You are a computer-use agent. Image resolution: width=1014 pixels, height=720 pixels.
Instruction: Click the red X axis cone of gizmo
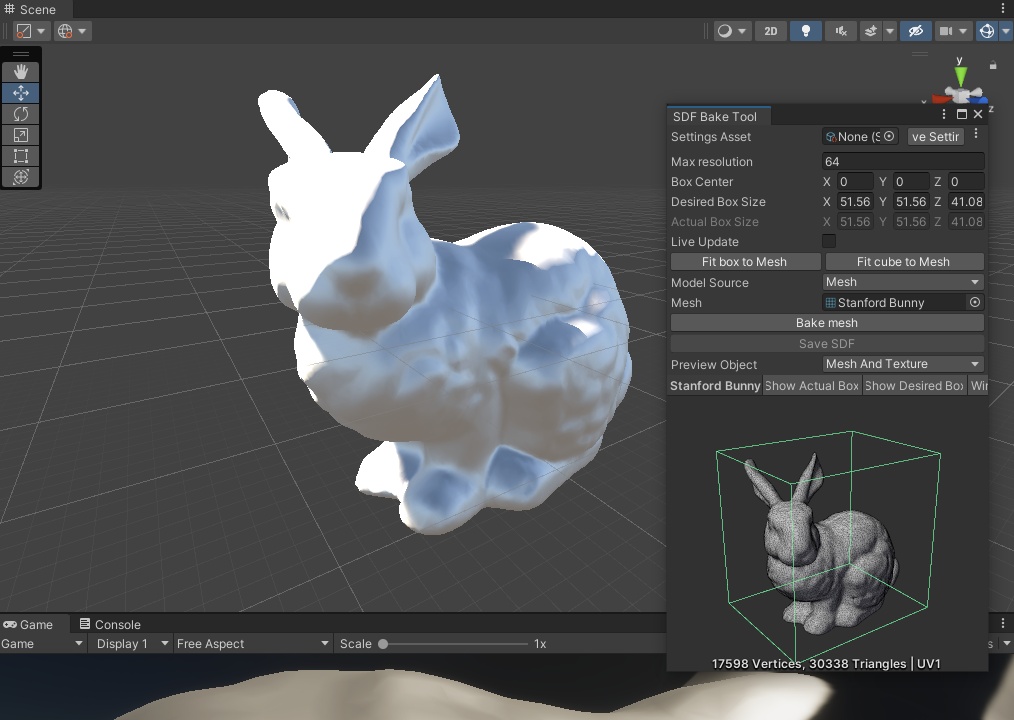[x=941, y=98]
